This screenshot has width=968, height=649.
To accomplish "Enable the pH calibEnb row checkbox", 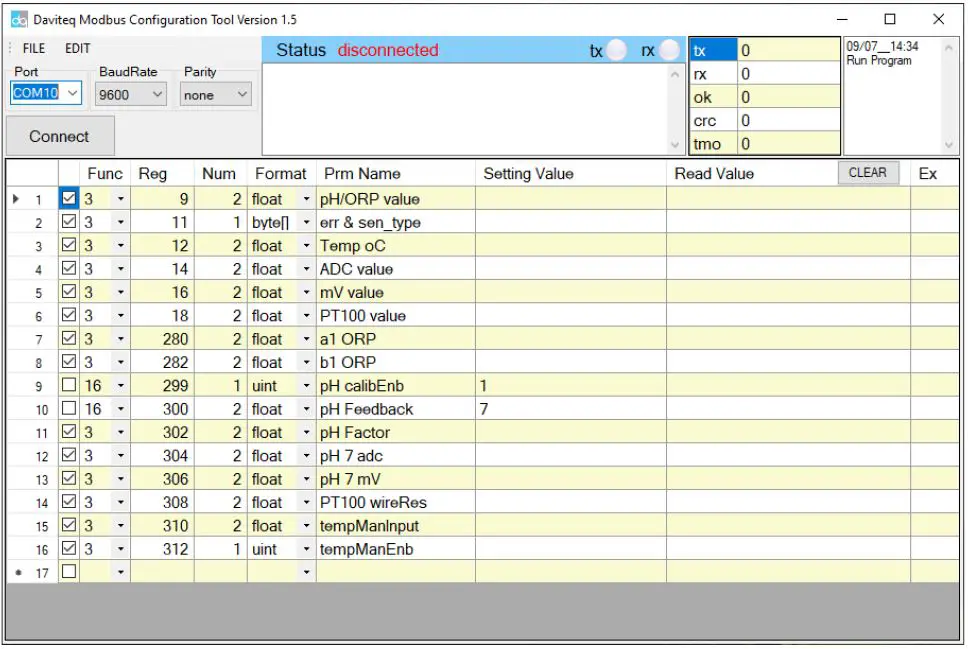I will (69, 386).
